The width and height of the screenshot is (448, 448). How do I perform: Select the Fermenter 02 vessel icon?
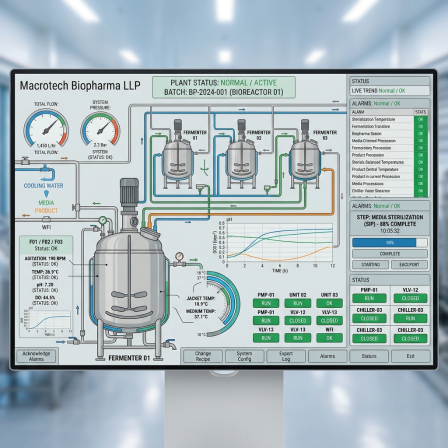tap(242, 154)
